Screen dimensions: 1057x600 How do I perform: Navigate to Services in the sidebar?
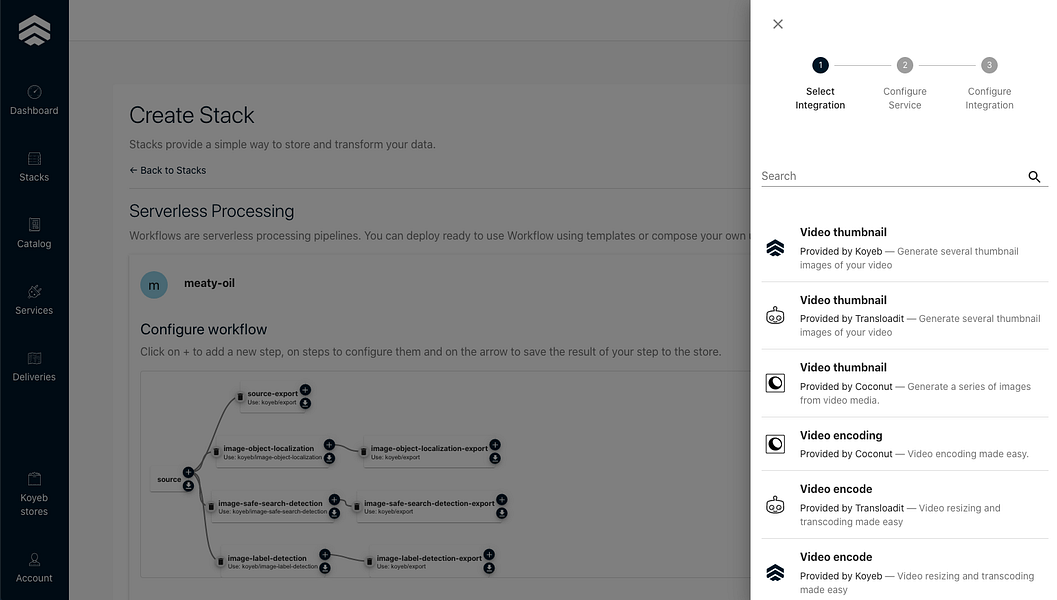point(34,299)
